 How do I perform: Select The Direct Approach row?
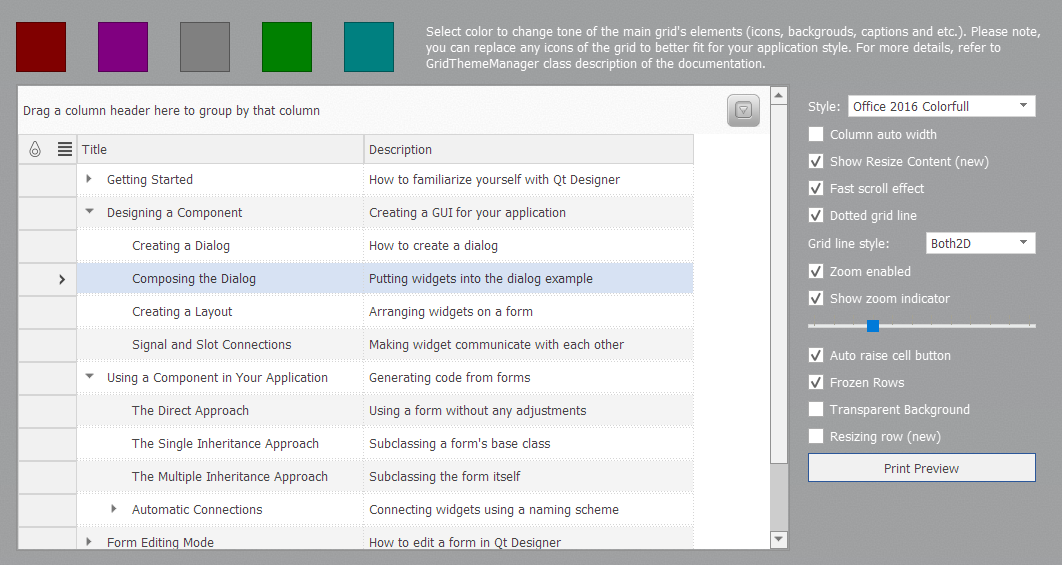(385, 411)
